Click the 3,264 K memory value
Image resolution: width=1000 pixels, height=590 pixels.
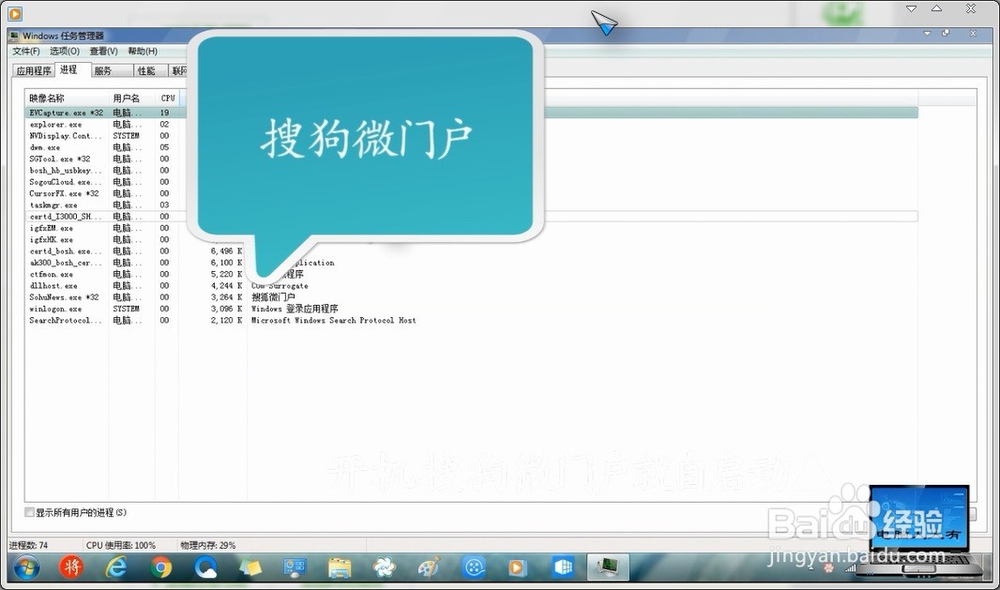pos(226,297)
